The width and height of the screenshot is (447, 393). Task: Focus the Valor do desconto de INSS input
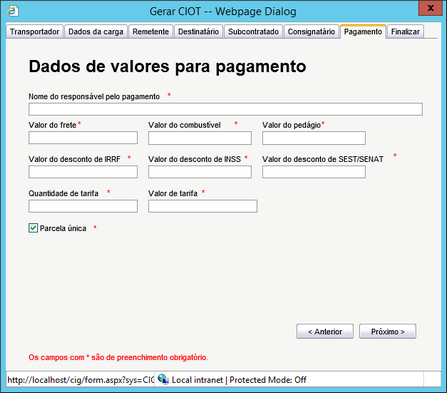coord(200,172)
